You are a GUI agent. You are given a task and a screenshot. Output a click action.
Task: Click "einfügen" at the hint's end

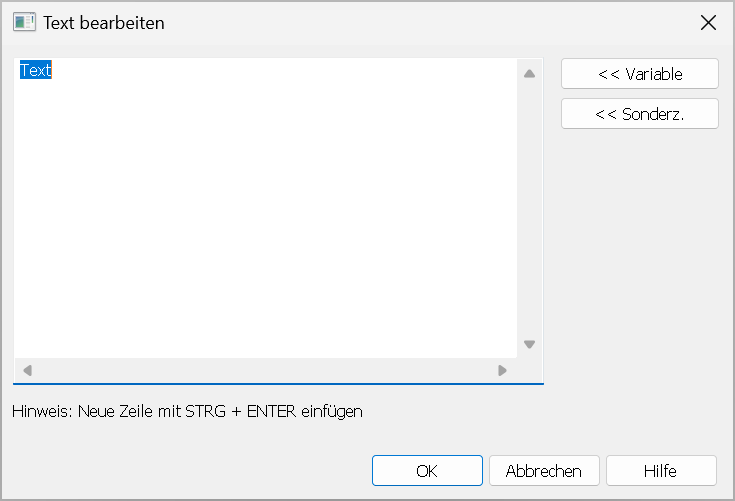pos(333,410)
